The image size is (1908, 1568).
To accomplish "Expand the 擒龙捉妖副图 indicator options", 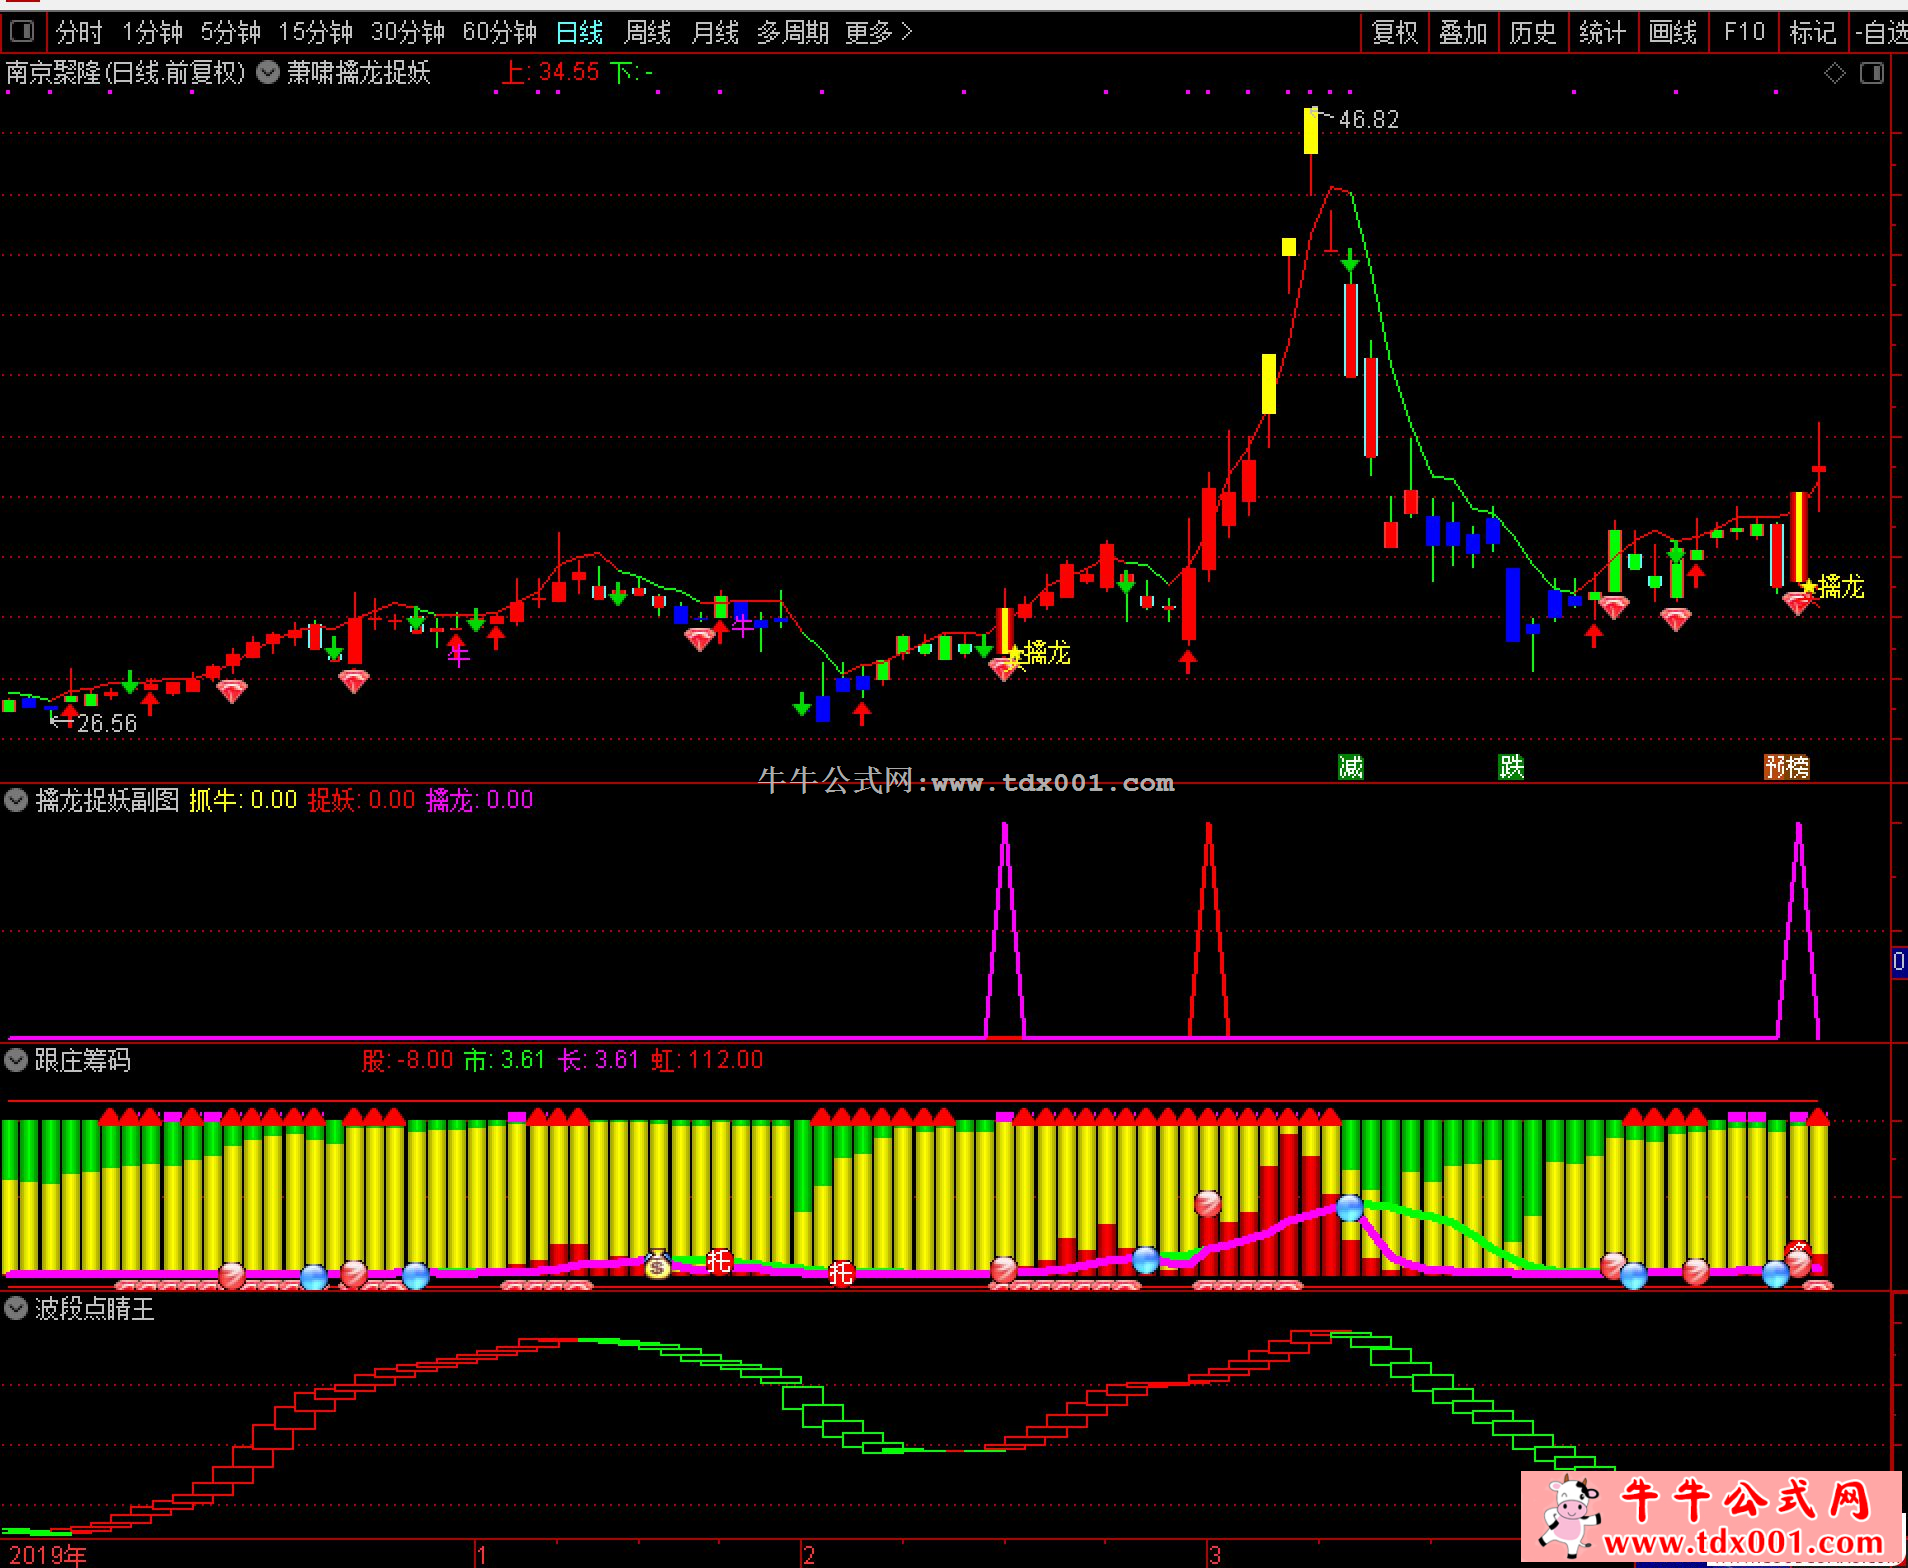I will pos(16,800).
